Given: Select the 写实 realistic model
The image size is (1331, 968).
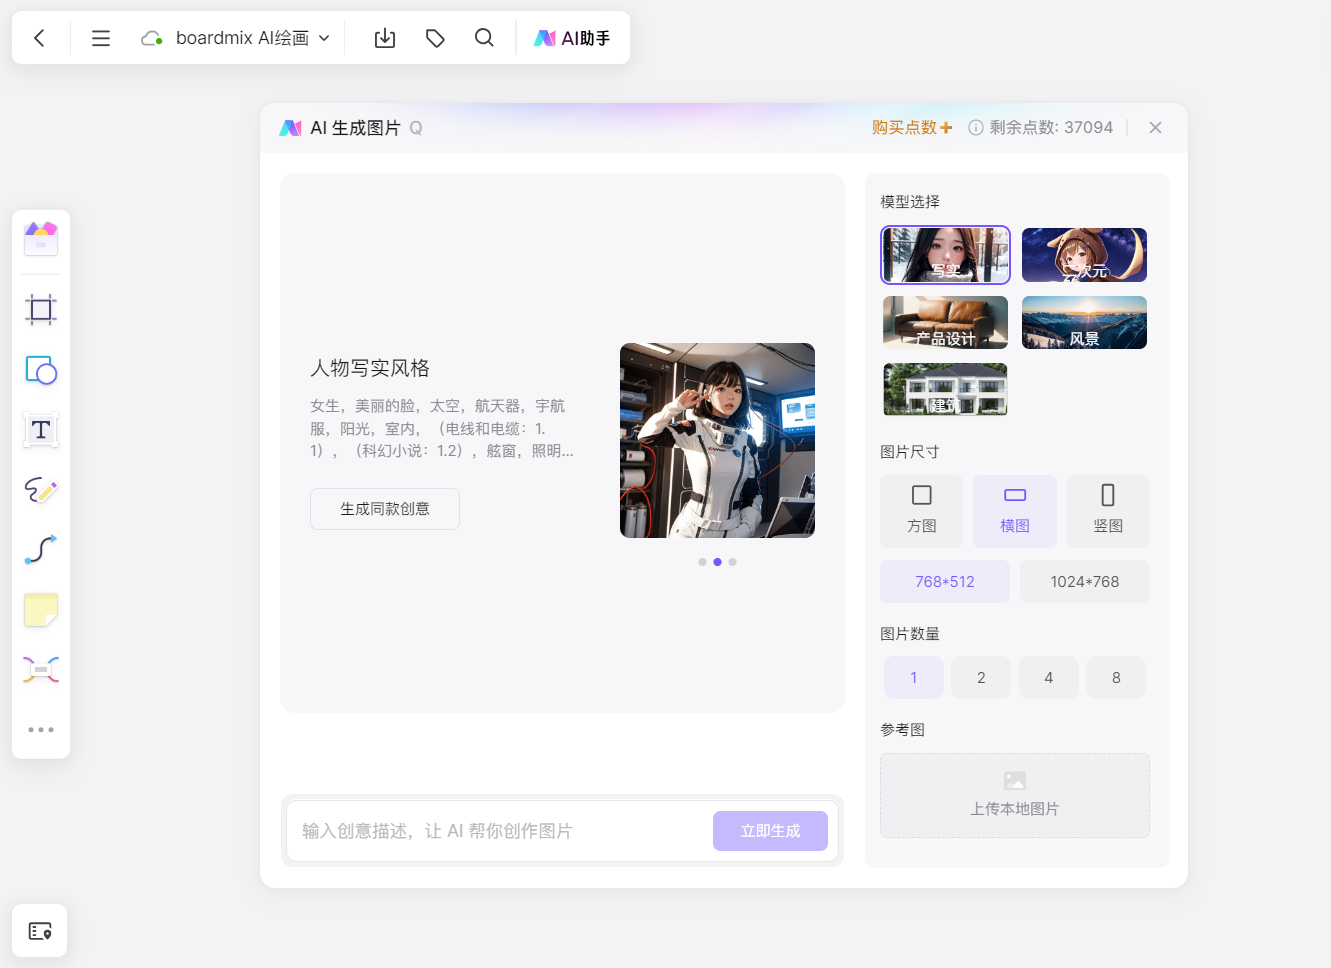Looking at the screenshot, I should coord(945,255).
